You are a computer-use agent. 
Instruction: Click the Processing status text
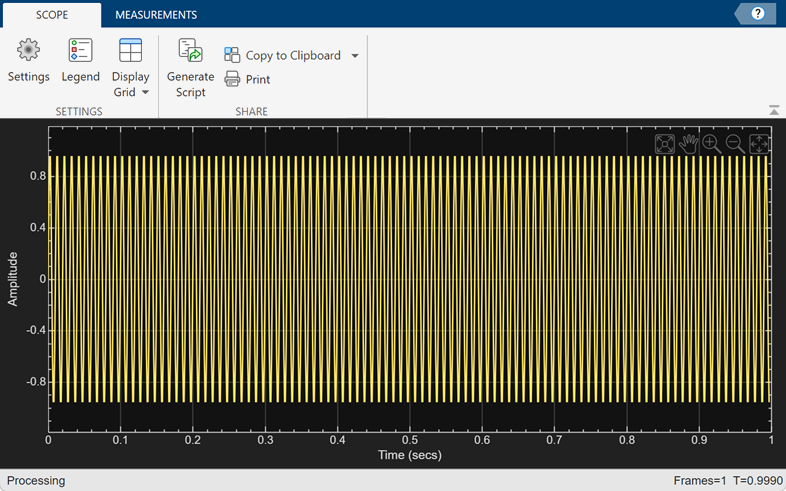(x=37, y=480)
